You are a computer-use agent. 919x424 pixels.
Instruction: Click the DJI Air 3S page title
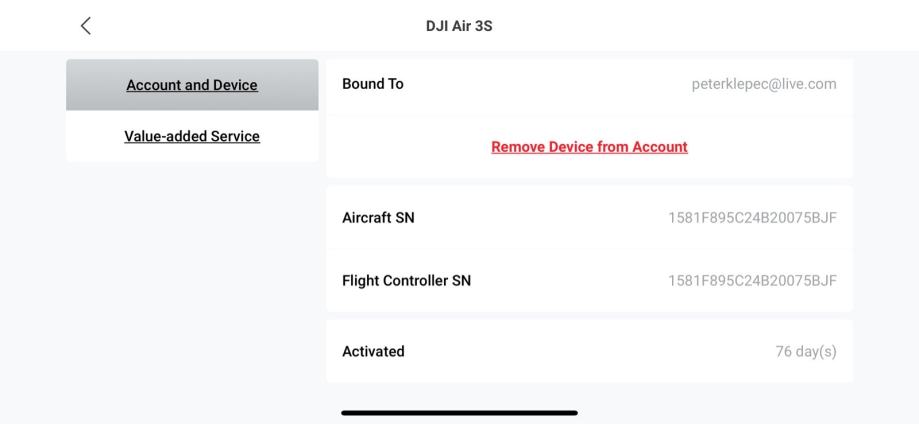(x=459, y=27)
